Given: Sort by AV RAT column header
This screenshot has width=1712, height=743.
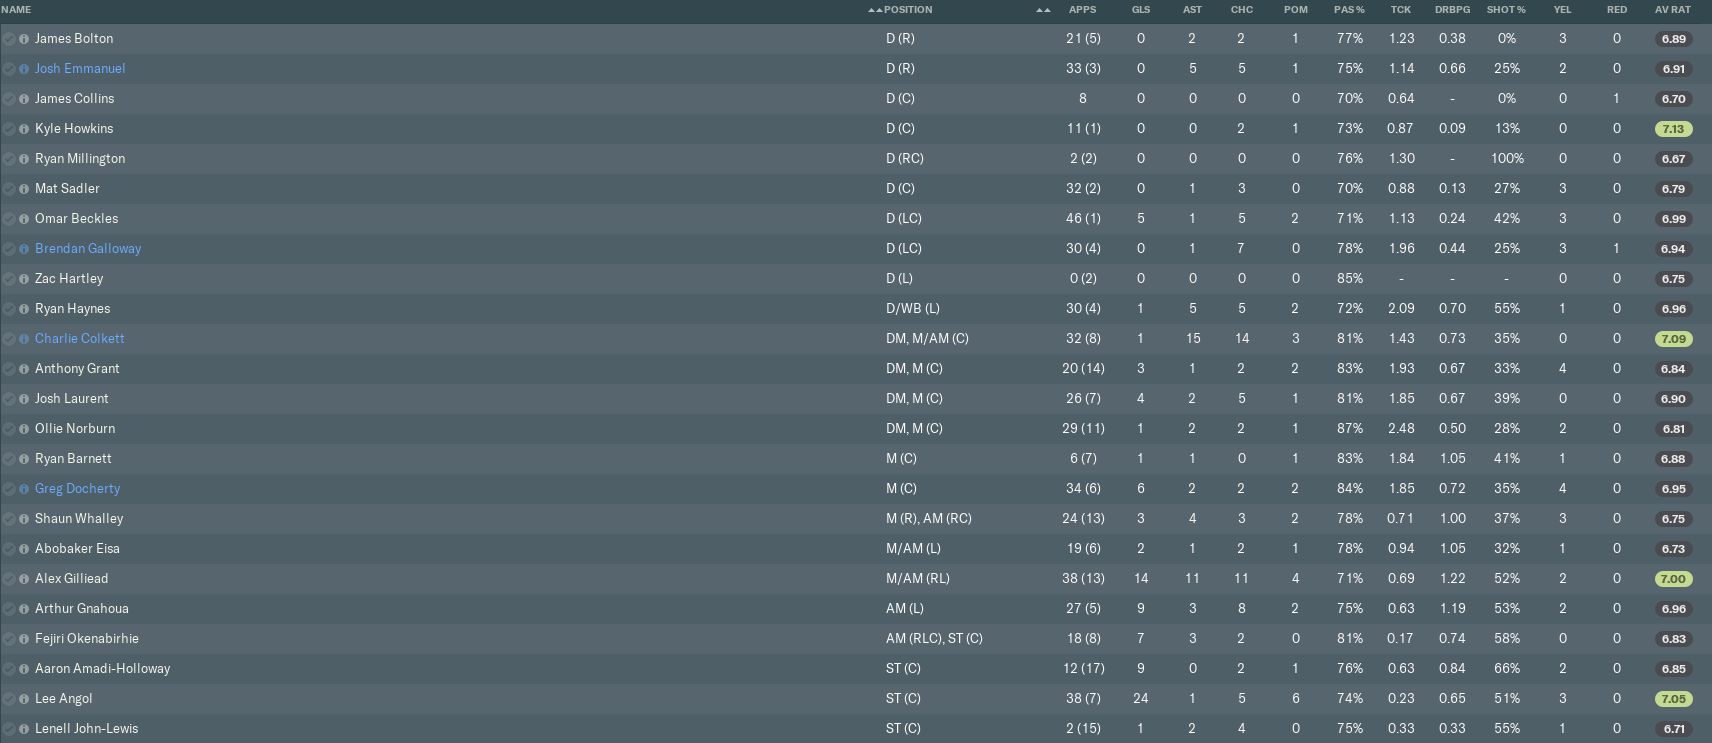Looking at the screenshot, I should [1673, 10].
